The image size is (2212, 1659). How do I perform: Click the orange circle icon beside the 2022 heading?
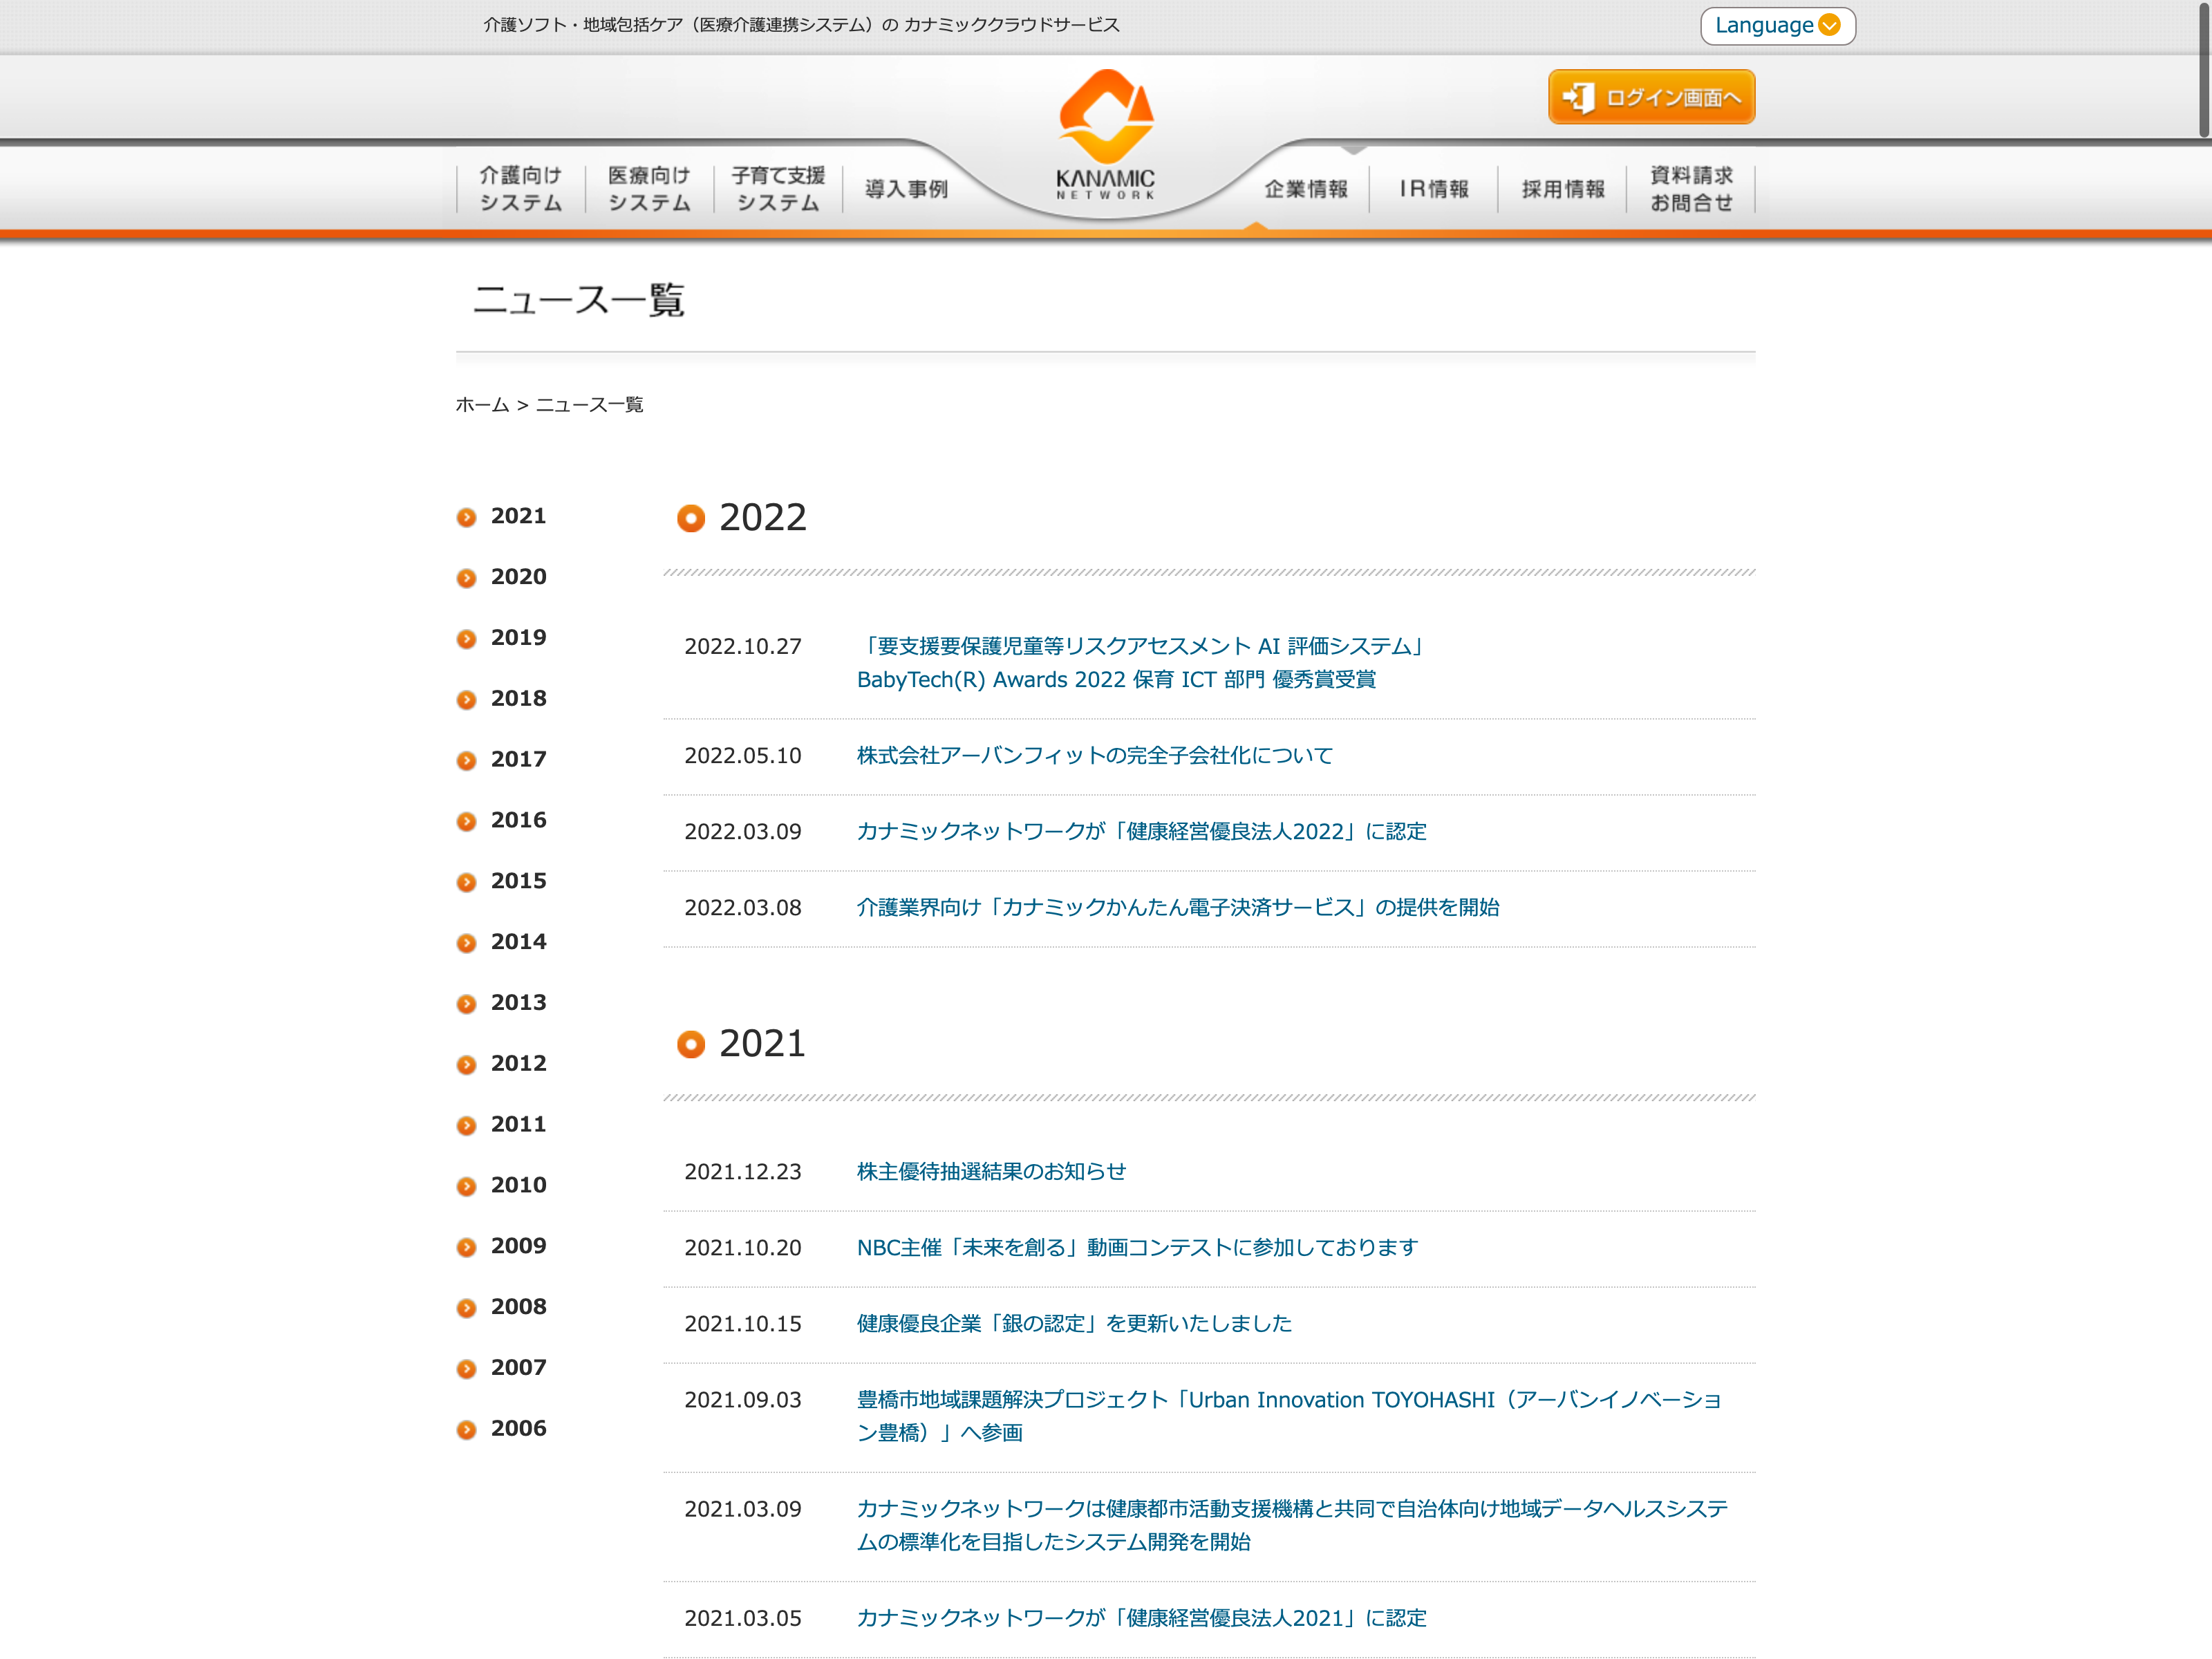coord(690,518)
